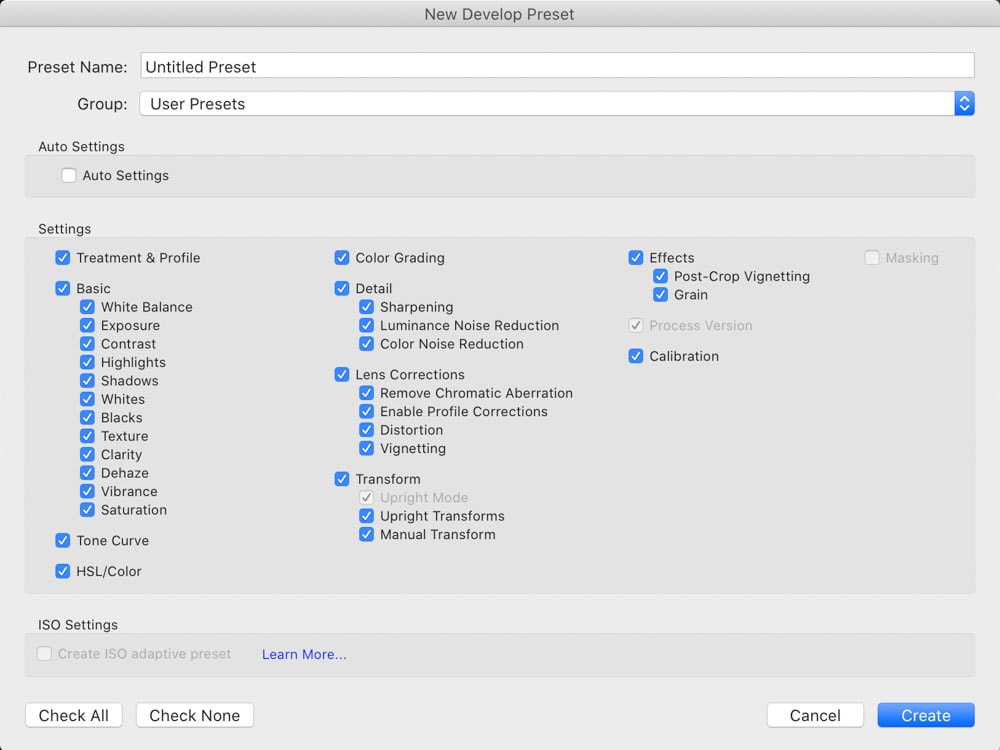Toggle Upright Transforms
The width and height of the screenshot is (1000, 750).
[x=367, y=516]
